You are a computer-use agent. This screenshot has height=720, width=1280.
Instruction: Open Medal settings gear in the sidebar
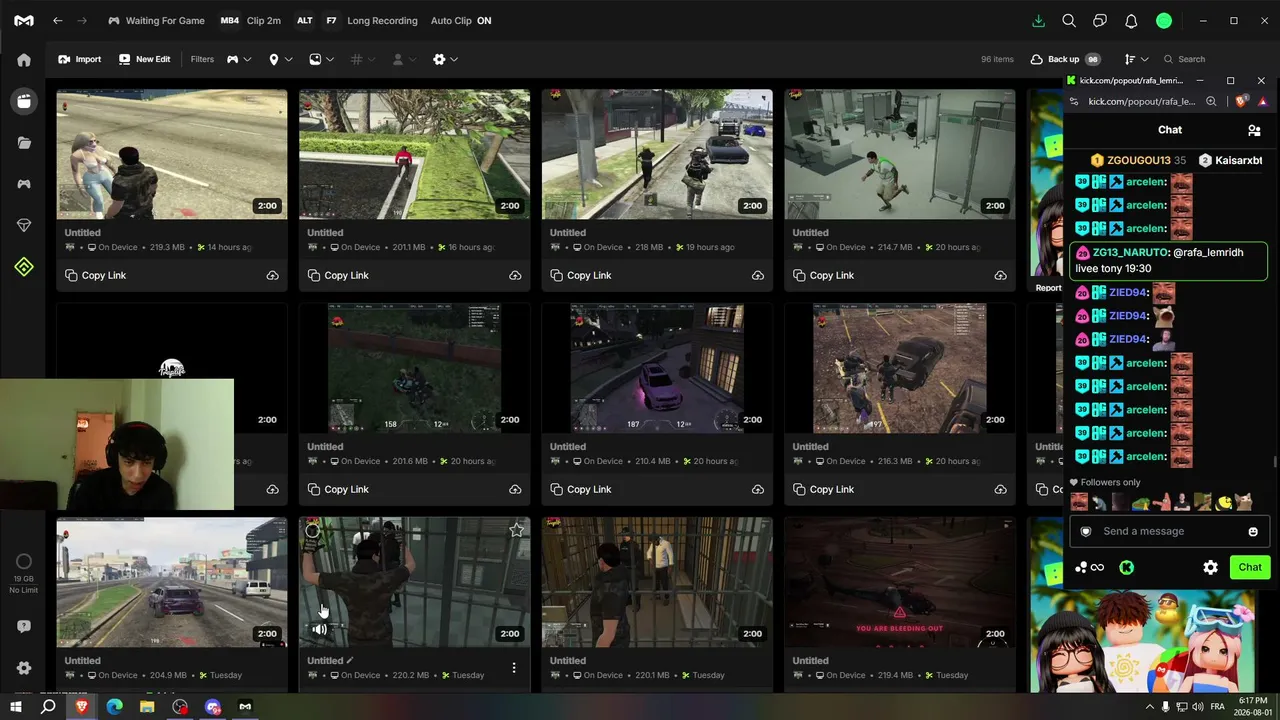pyautogui.click(x=24, y=668)
